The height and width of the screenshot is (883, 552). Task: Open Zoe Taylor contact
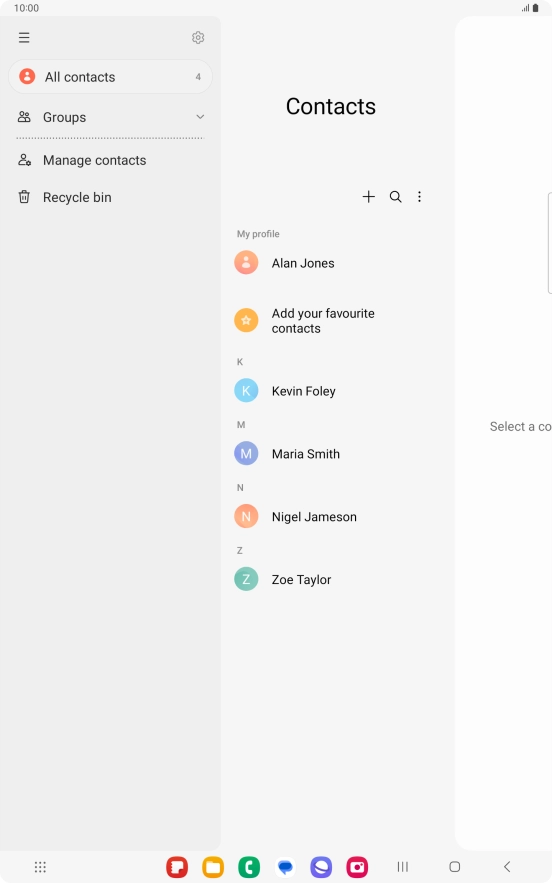click(x=331, y=579)
